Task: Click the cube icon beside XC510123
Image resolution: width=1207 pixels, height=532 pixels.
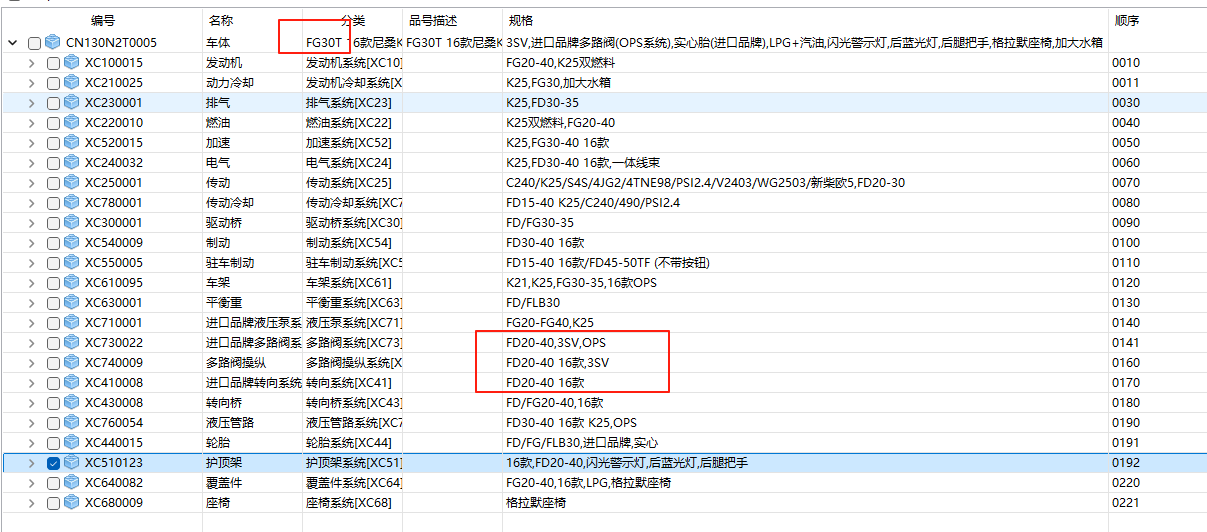Action: [72, 463]
